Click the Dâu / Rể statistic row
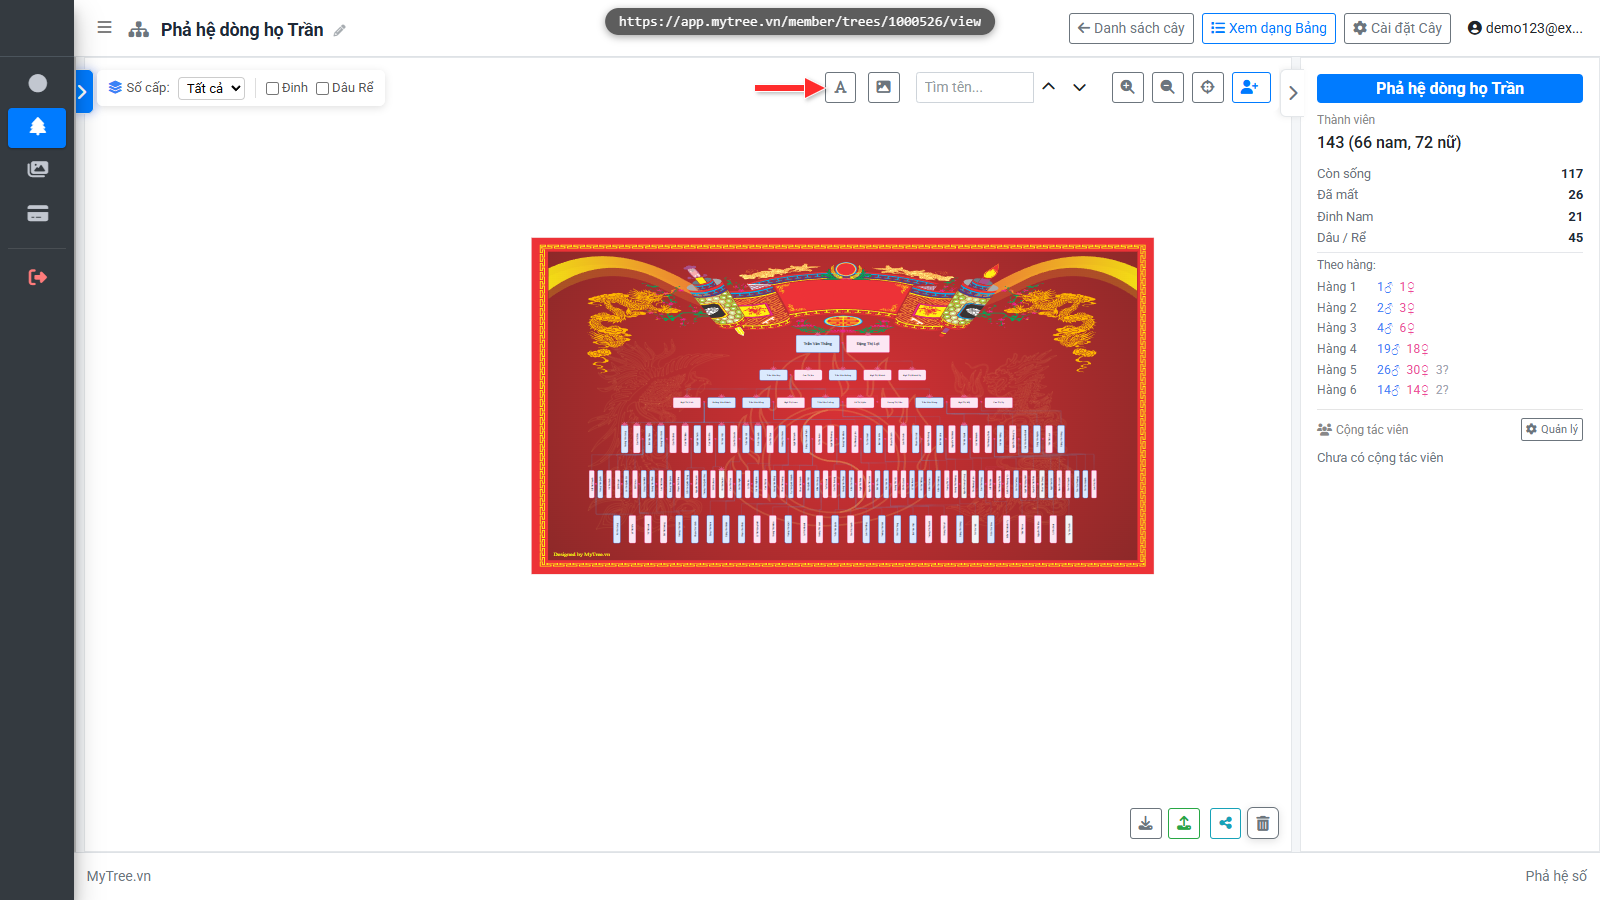Screen dimensions: 1600x900 [x=1450, y=238]
